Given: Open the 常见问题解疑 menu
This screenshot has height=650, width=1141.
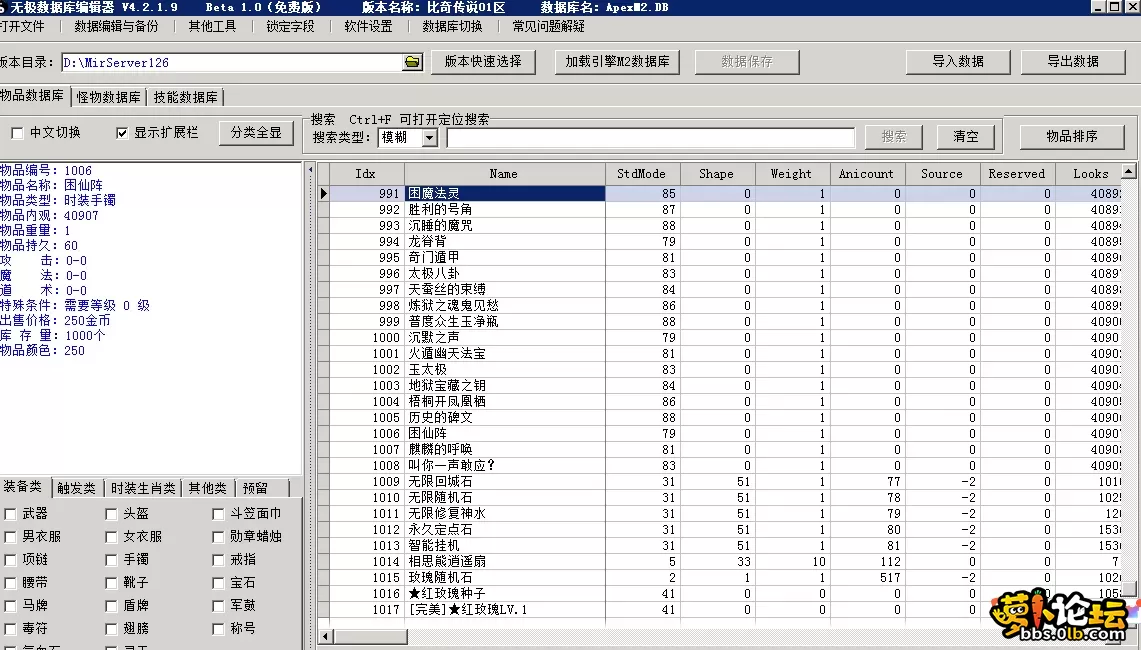Looking at the screenshot, I should 549,26.
